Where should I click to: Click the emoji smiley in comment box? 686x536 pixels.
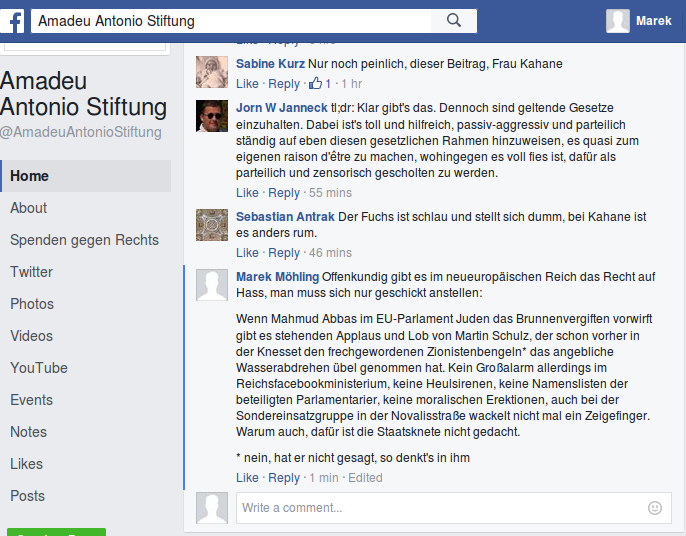654,508
